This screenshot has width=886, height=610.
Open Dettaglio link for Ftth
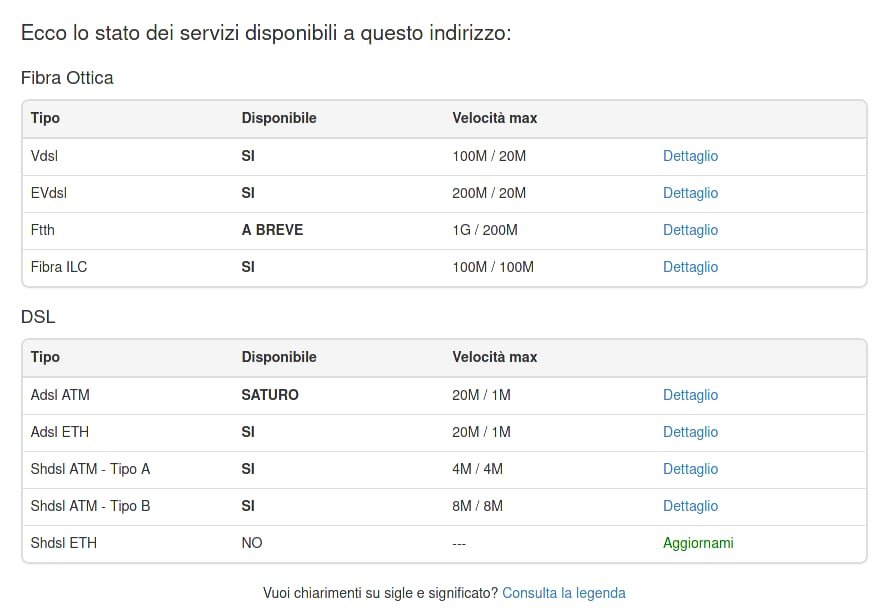pyautogui.click(x=690, y=230)
